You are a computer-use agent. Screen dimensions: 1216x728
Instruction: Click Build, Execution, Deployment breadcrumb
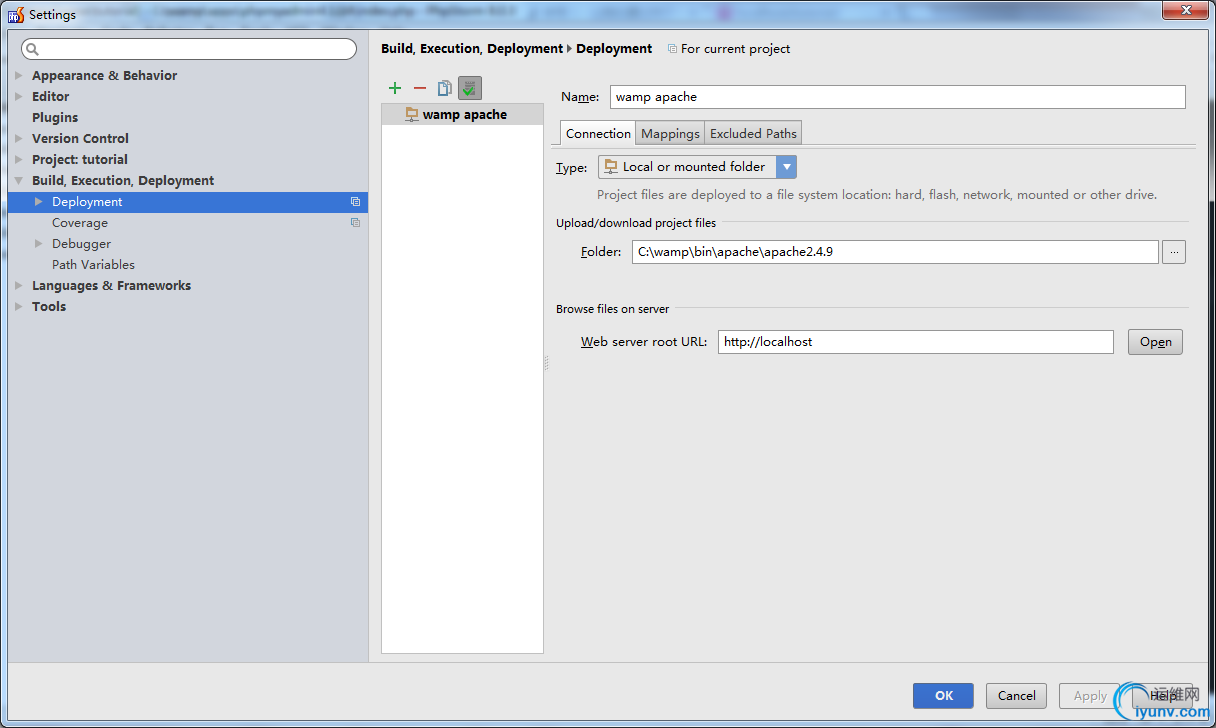point(472,49)
